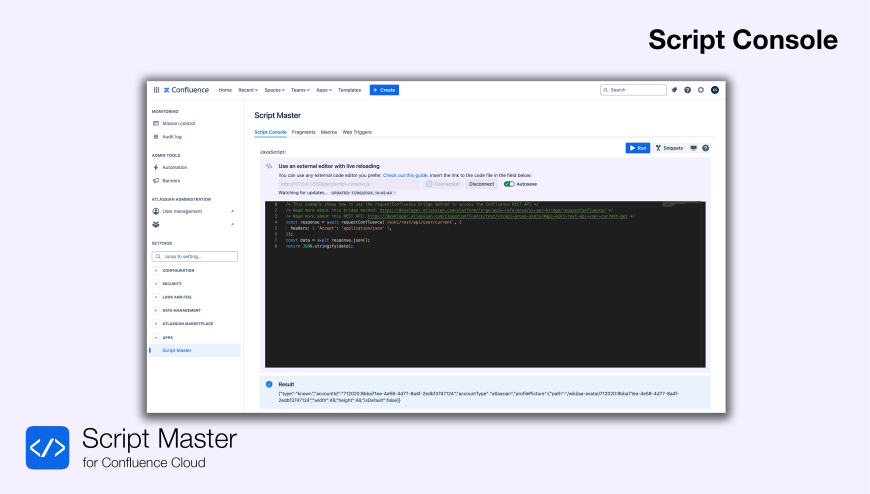The image size is (870, 494).
Task: Open the Snippets button
Action: click(x=669, y=148)
